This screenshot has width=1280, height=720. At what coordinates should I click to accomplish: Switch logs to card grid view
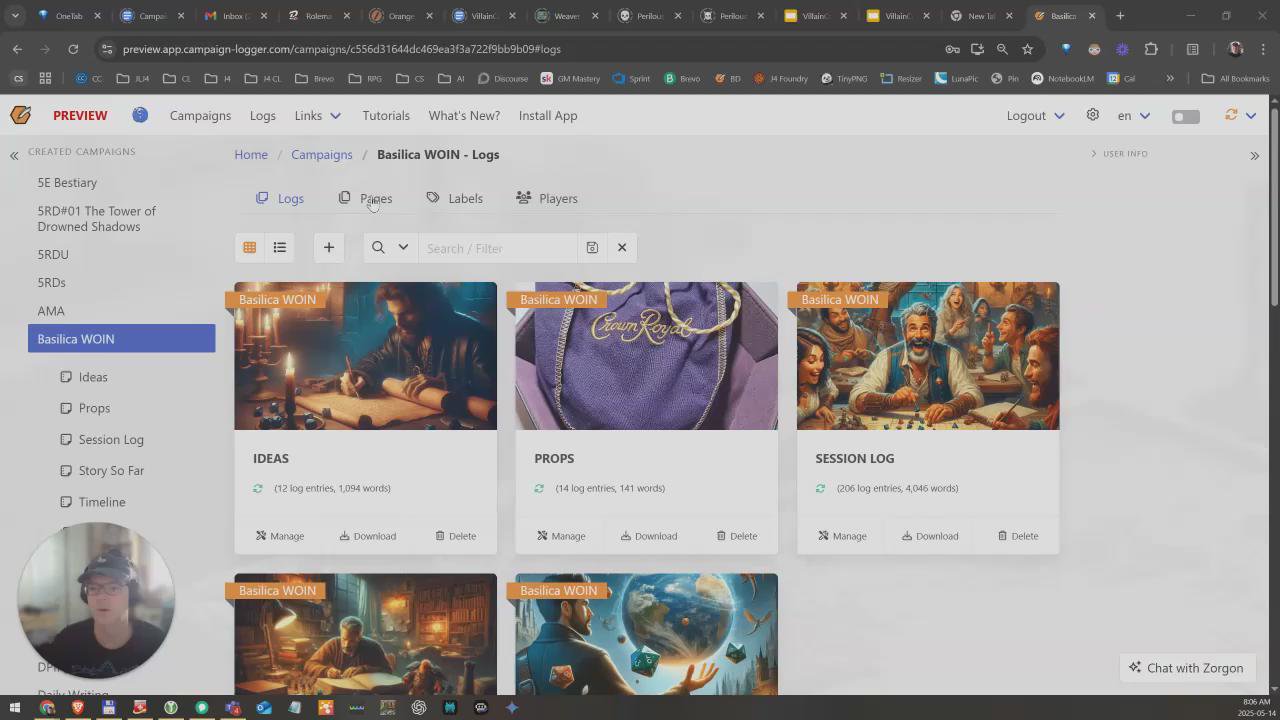[250, 248]
